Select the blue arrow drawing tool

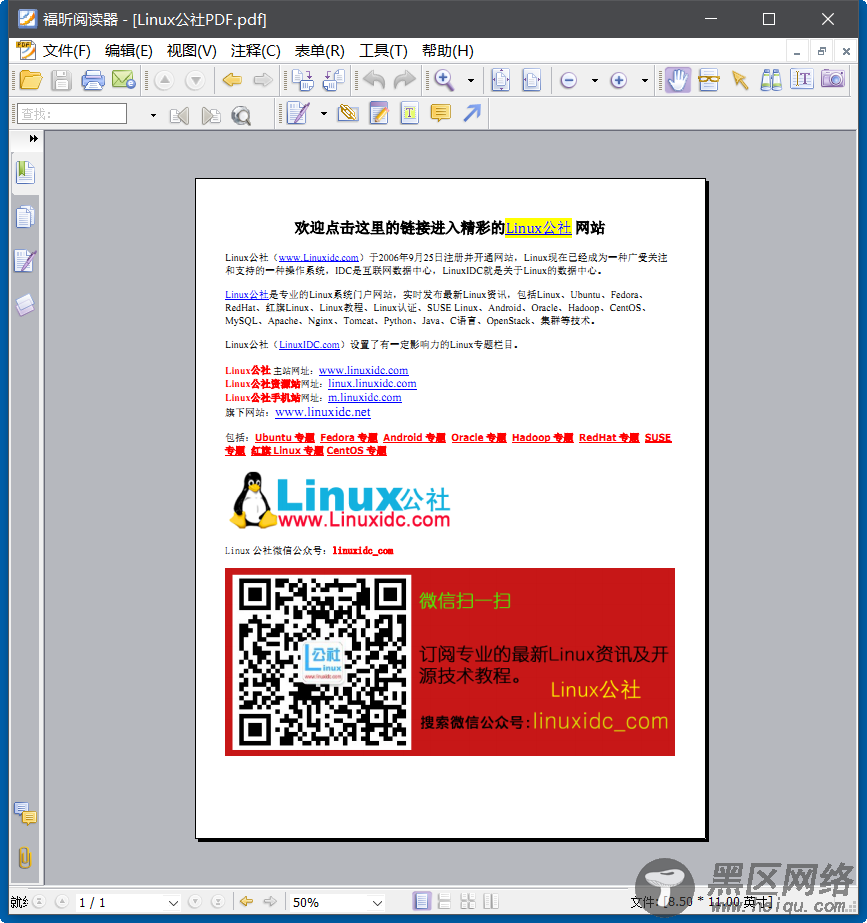pos(472,112)
